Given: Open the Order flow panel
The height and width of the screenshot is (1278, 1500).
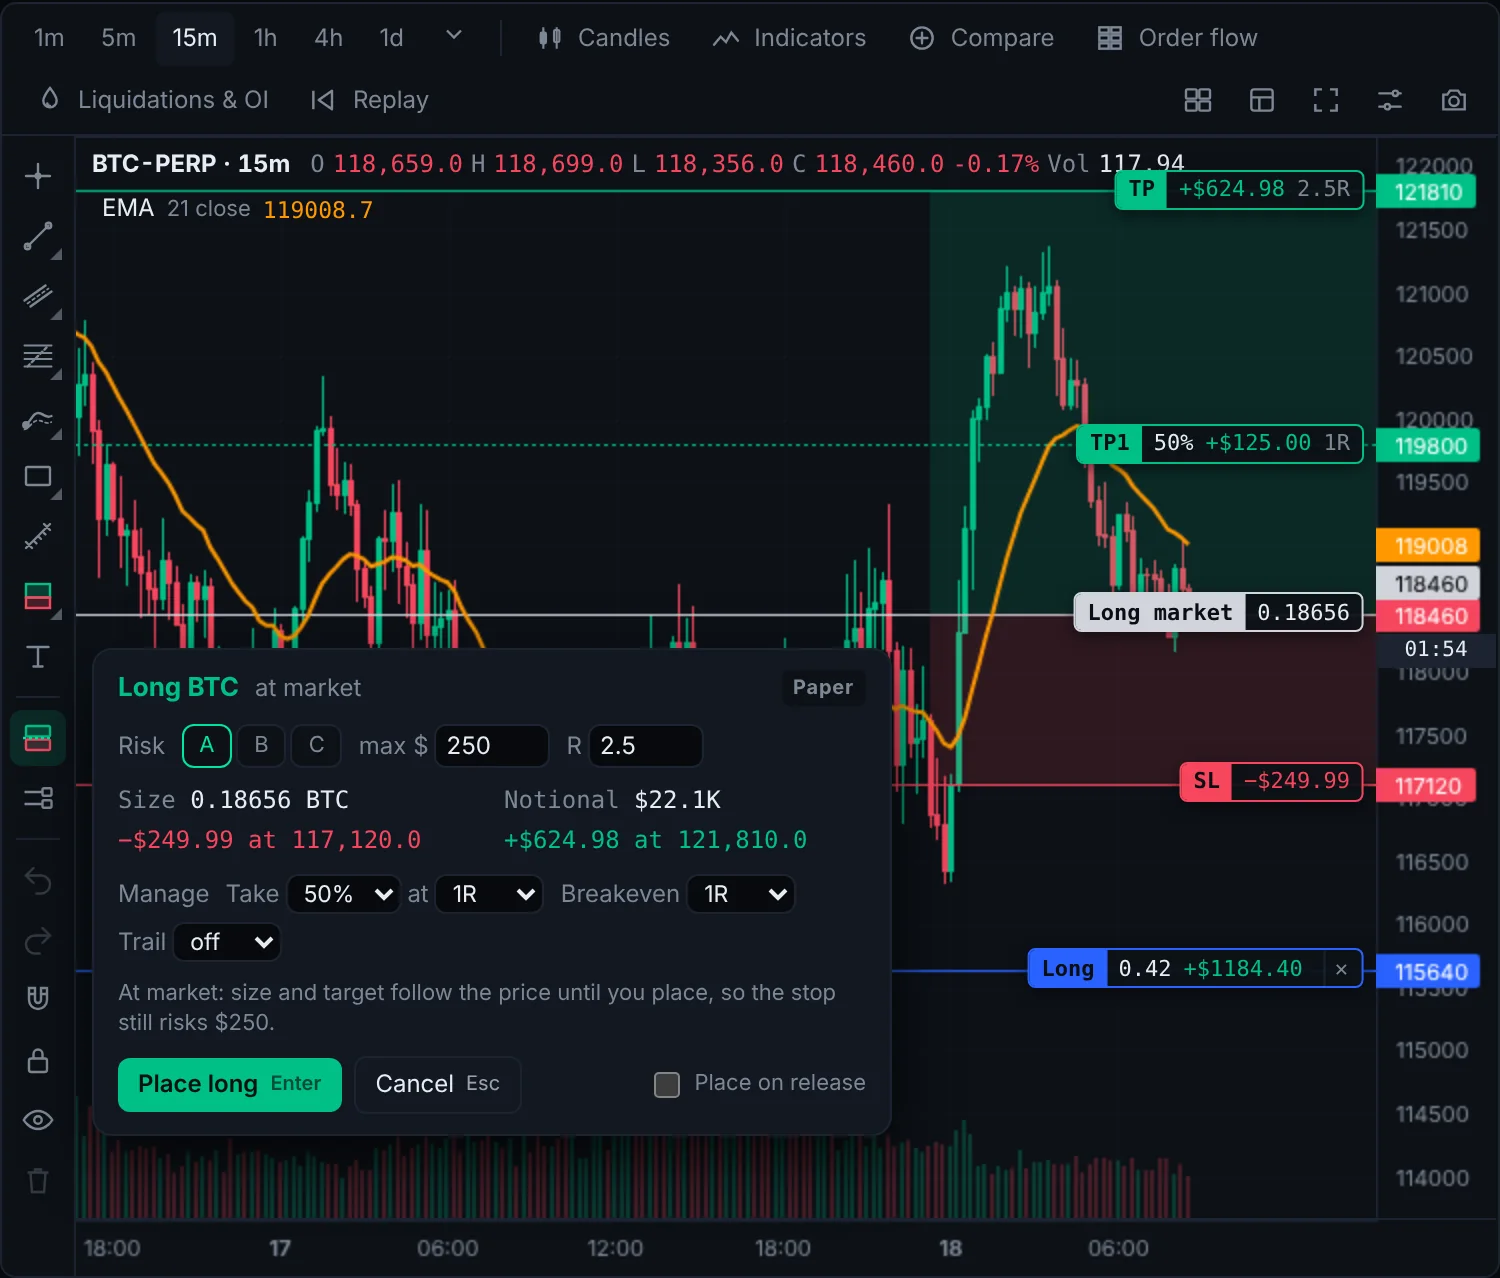Looking at the screenshot, I should click(x=1177, y=38).
